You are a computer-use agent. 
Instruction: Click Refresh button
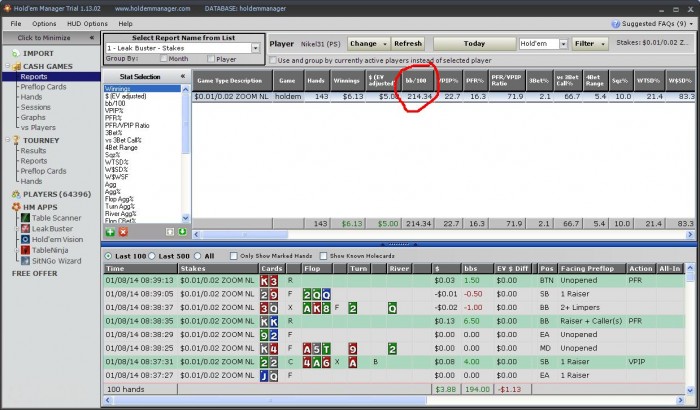pyautogui.click(x=408, y=43)
